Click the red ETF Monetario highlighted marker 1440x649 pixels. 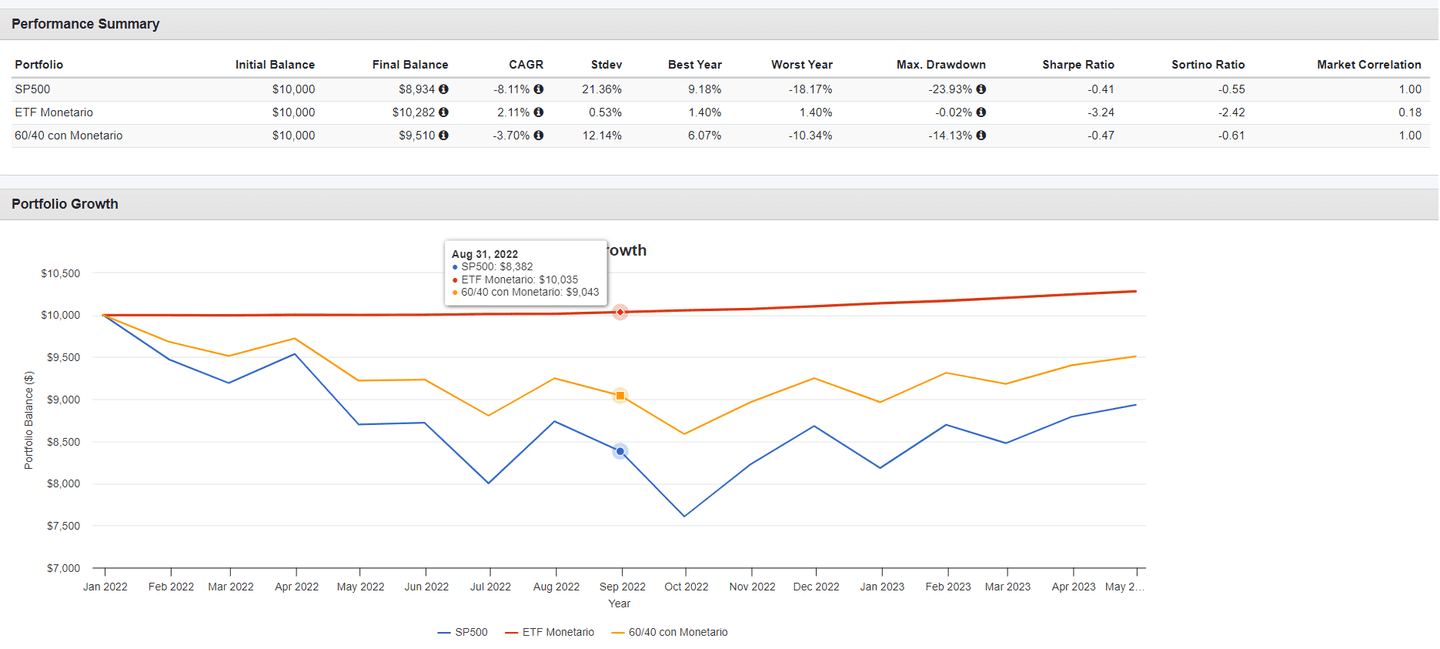(x=620, y=313)
